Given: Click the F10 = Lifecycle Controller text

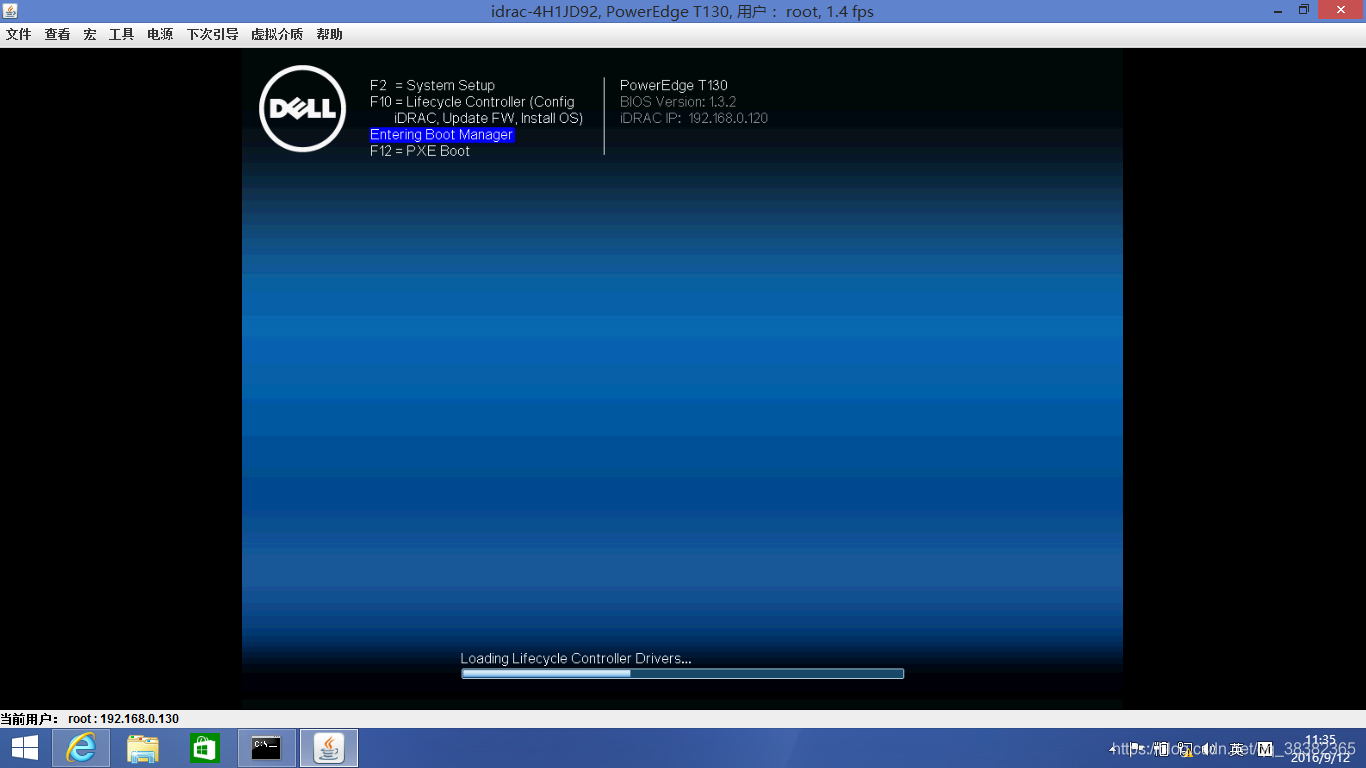Looking at the screenshot, I should click(476, 110).
